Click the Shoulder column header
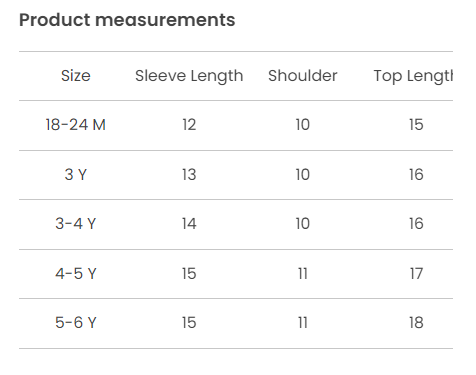 pyautogui.click(x=303, y=76)
